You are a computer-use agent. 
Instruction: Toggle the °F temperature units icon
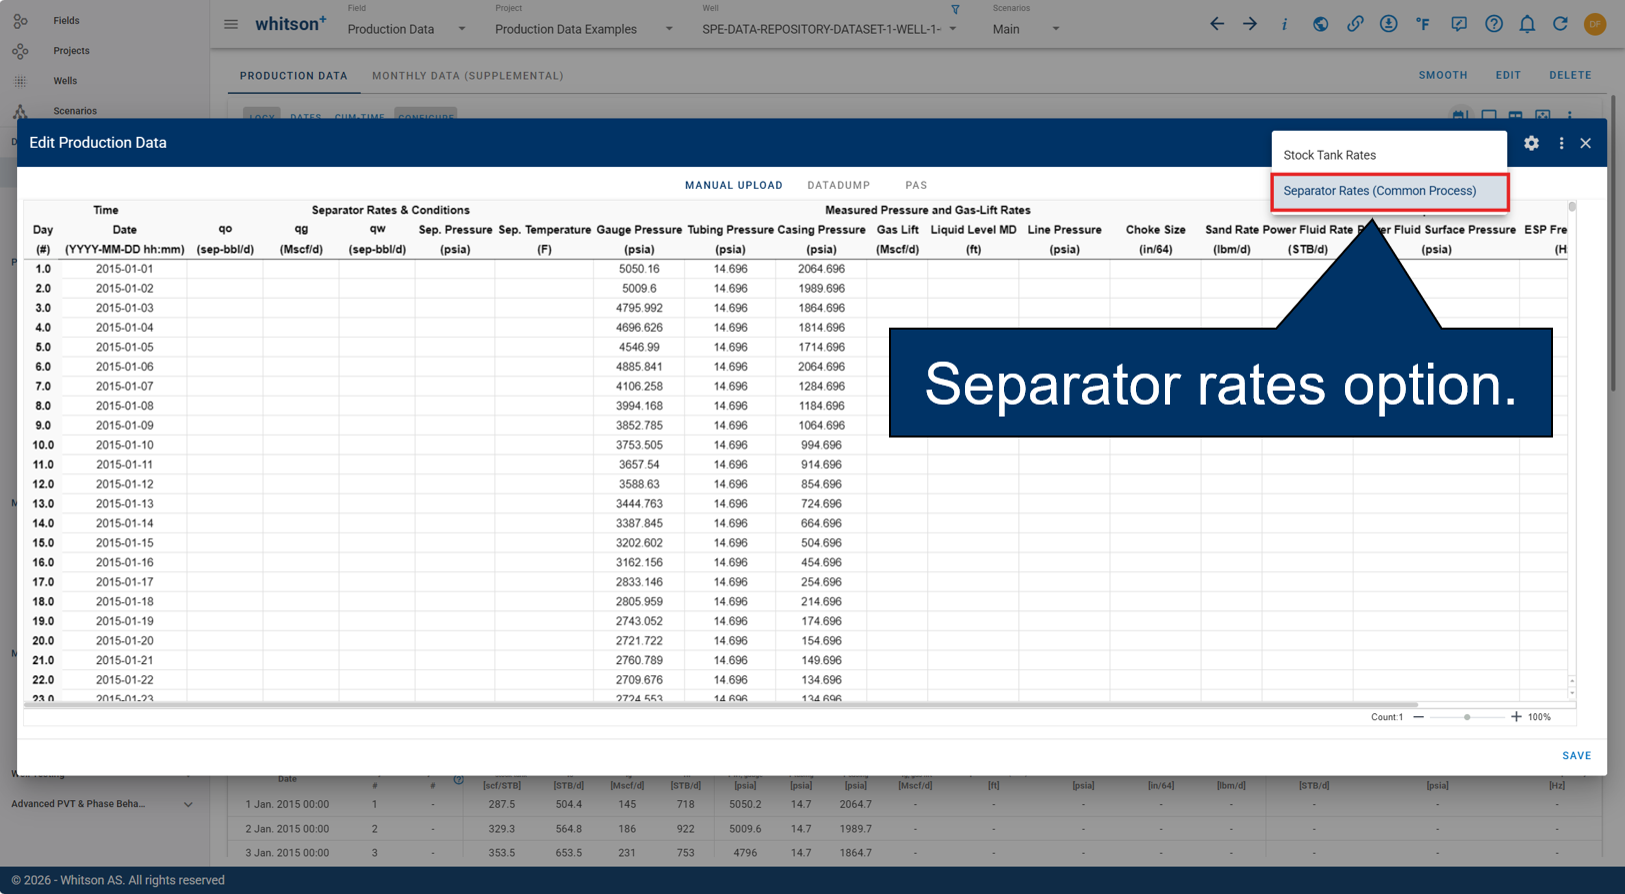[1423, 24]
